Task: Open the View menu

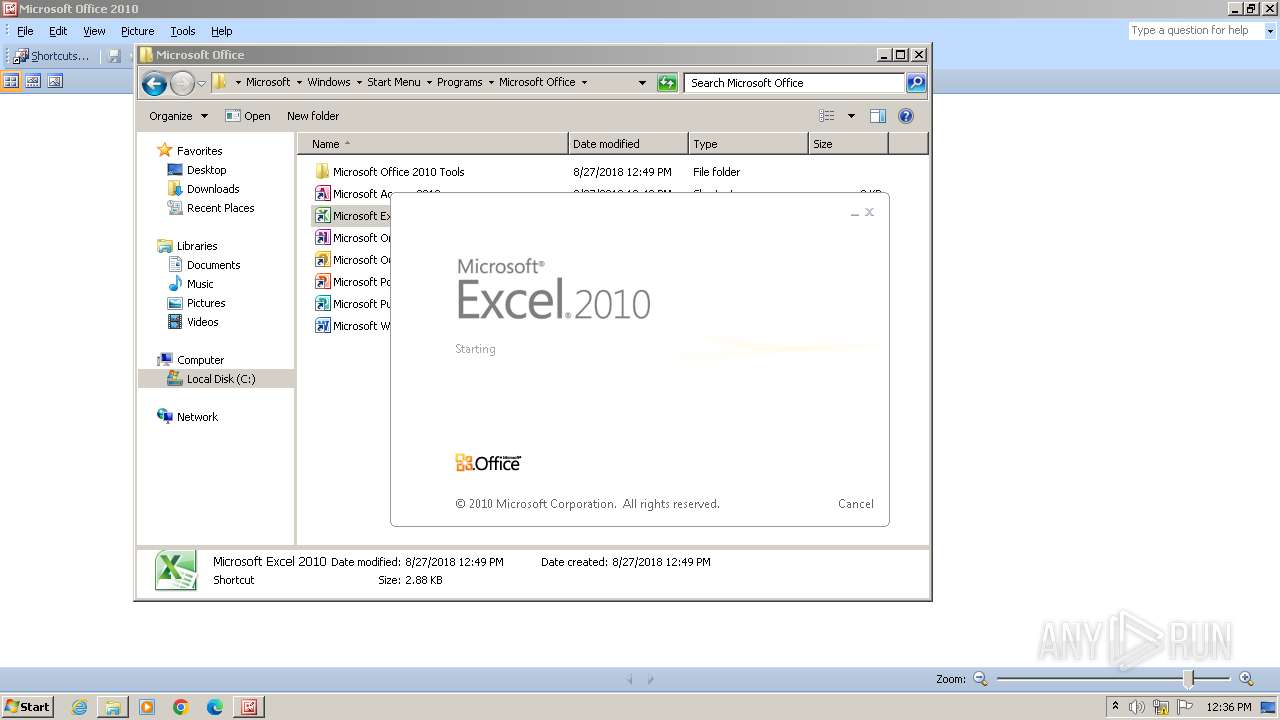Action: (94, 31)
